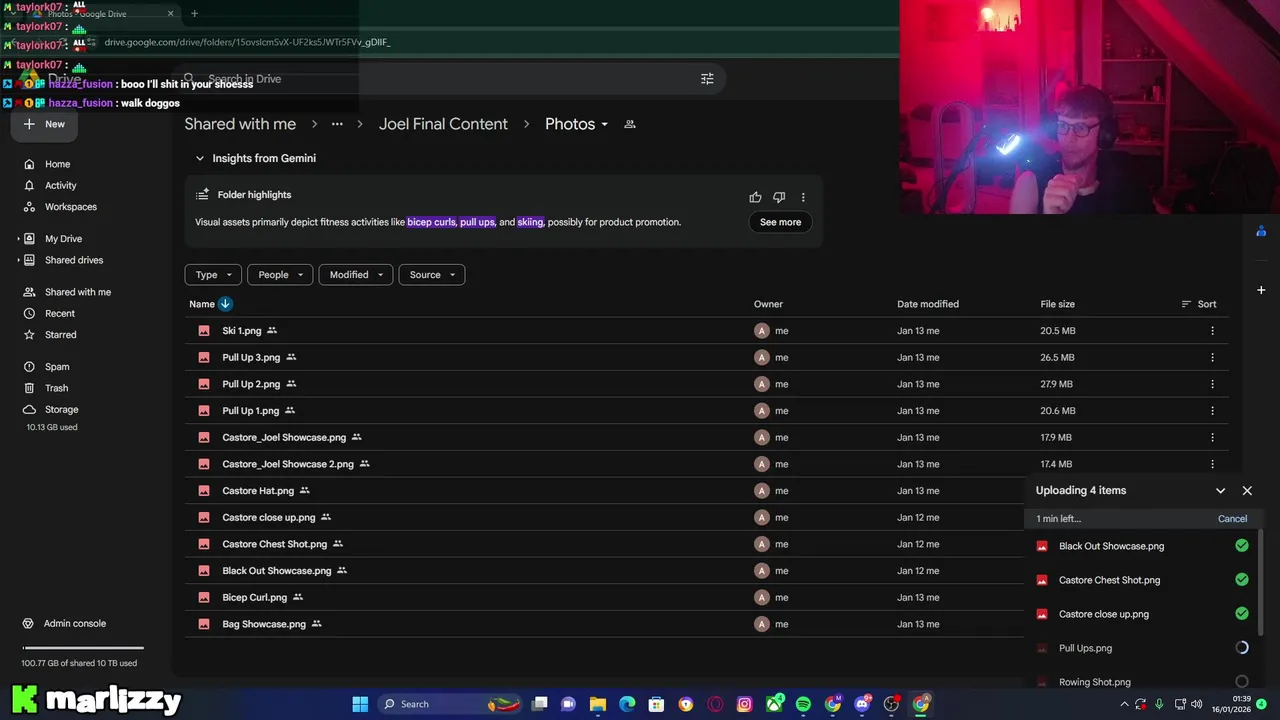
Task: Minimize the Uploading 4 items panel
Action: pos(1220,491)
